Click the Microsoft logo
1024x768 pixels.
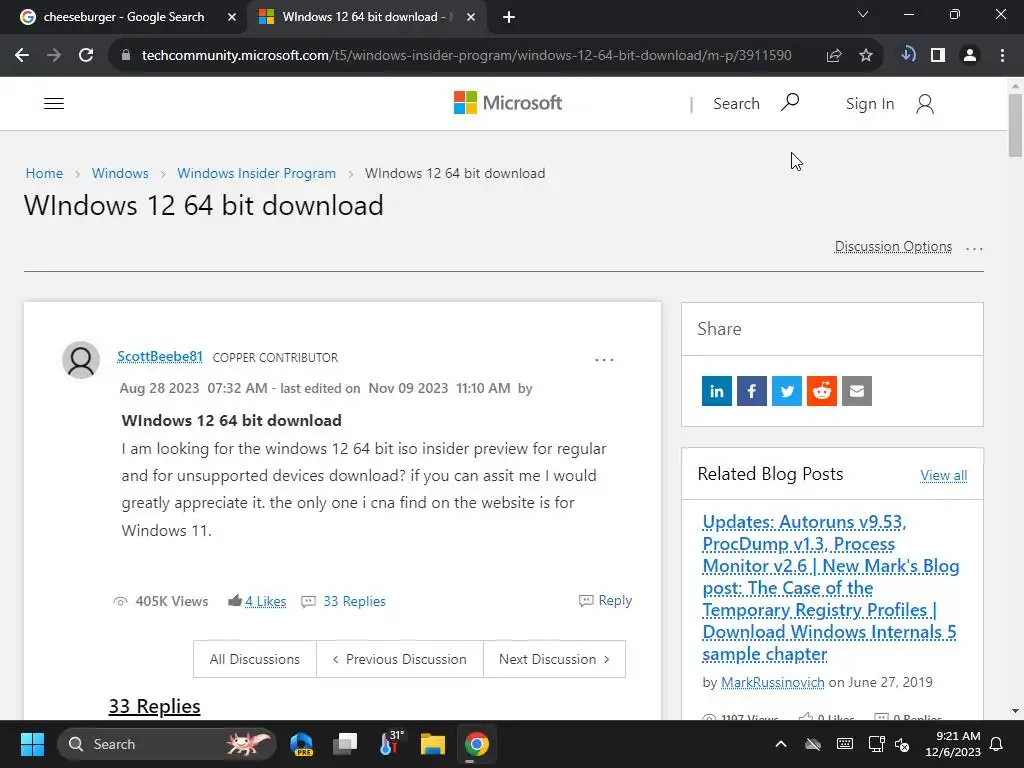coord(507,103)
